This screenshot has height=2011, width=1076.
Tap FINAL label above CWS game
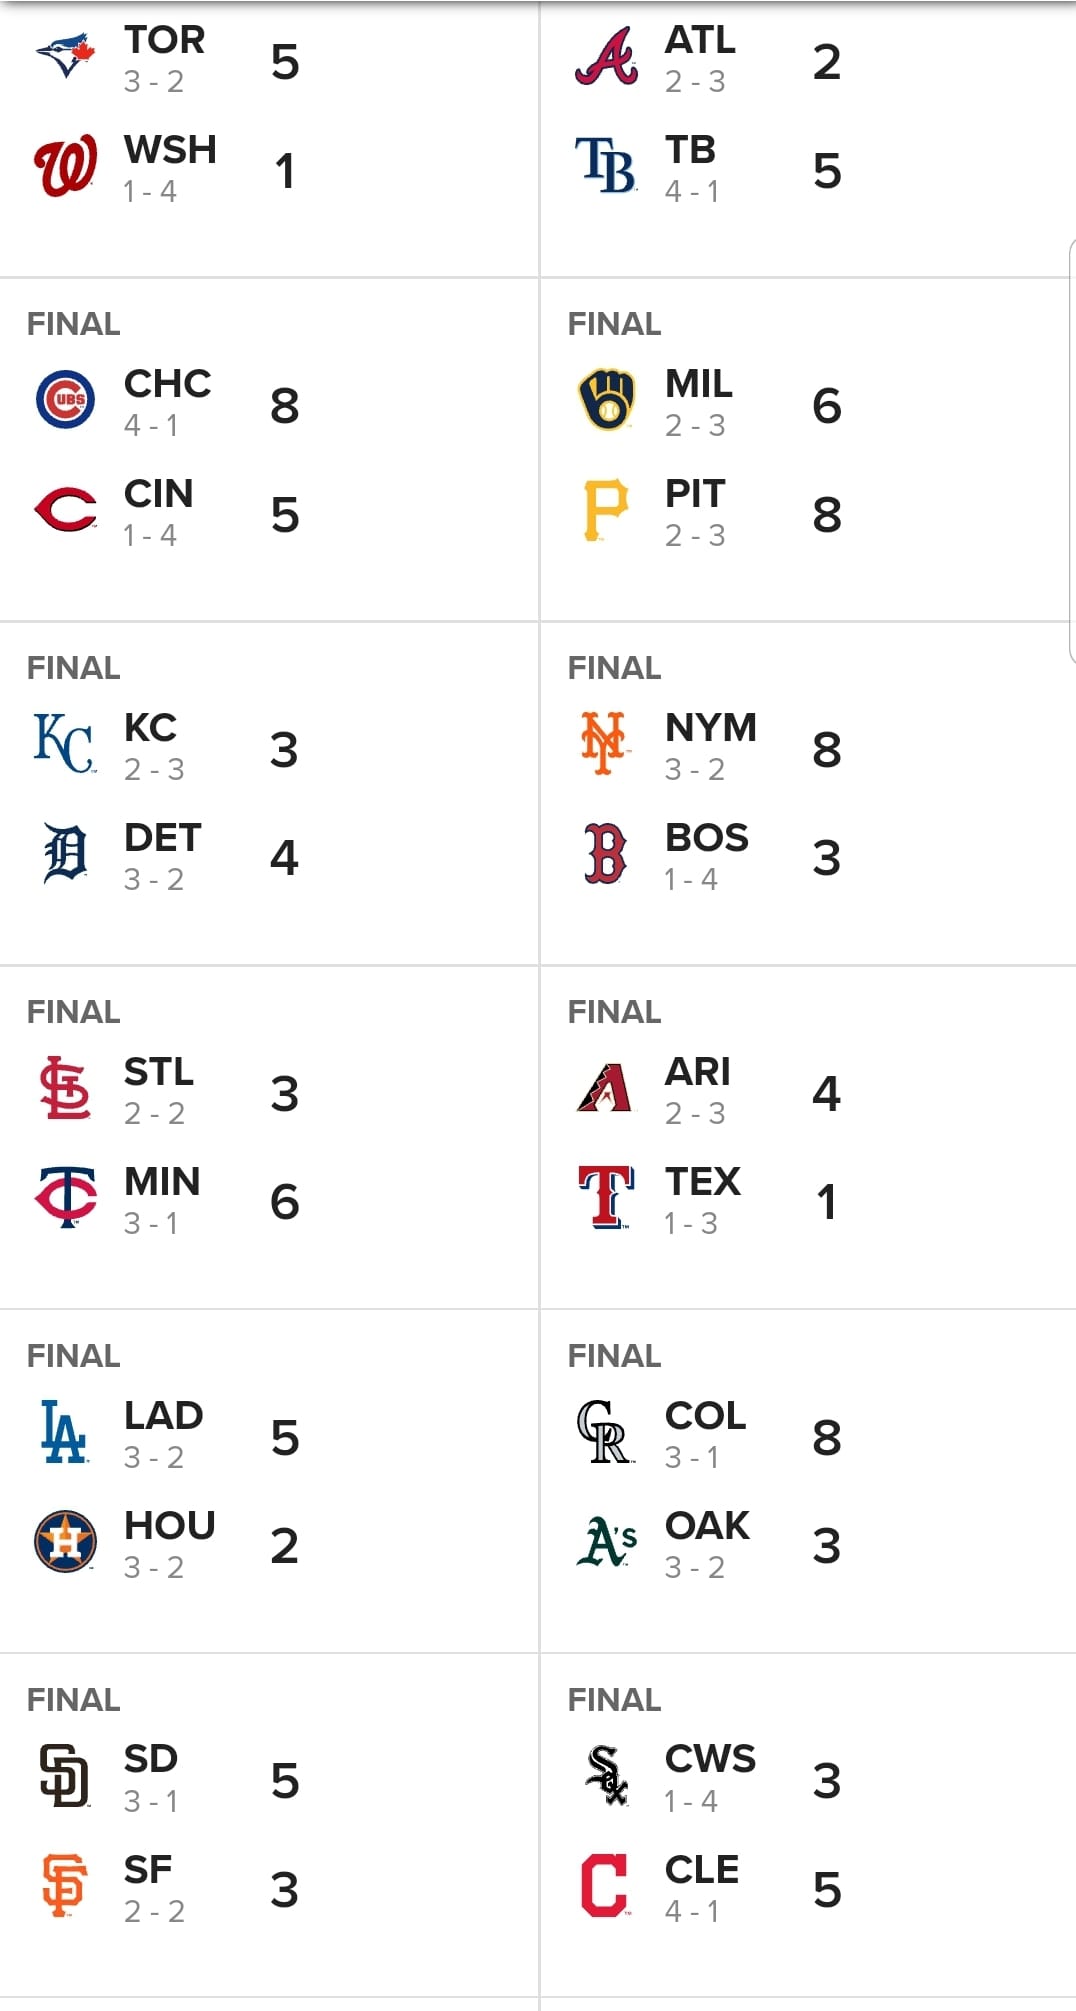point(614,1699)
